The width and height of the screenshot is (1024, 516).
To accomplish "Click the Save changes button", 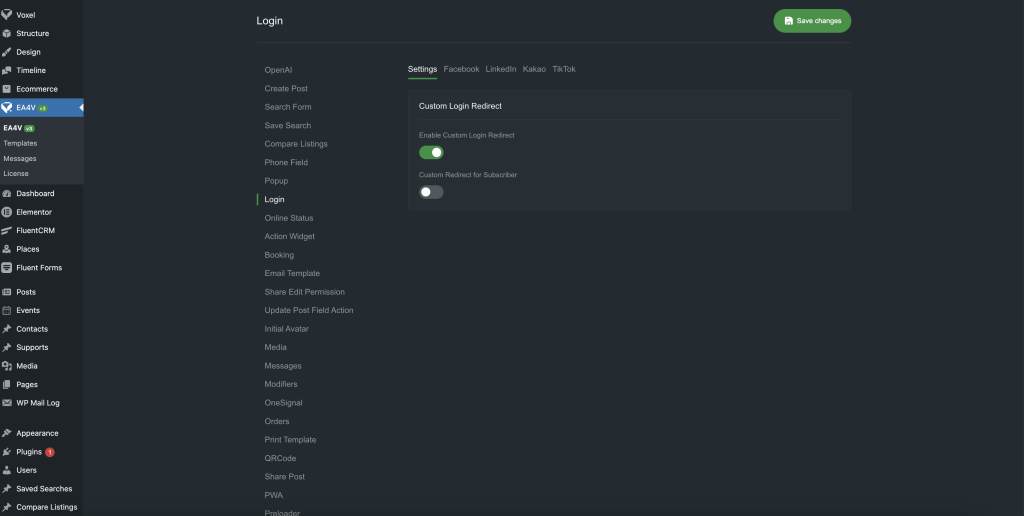I will (x=812, y=21).
